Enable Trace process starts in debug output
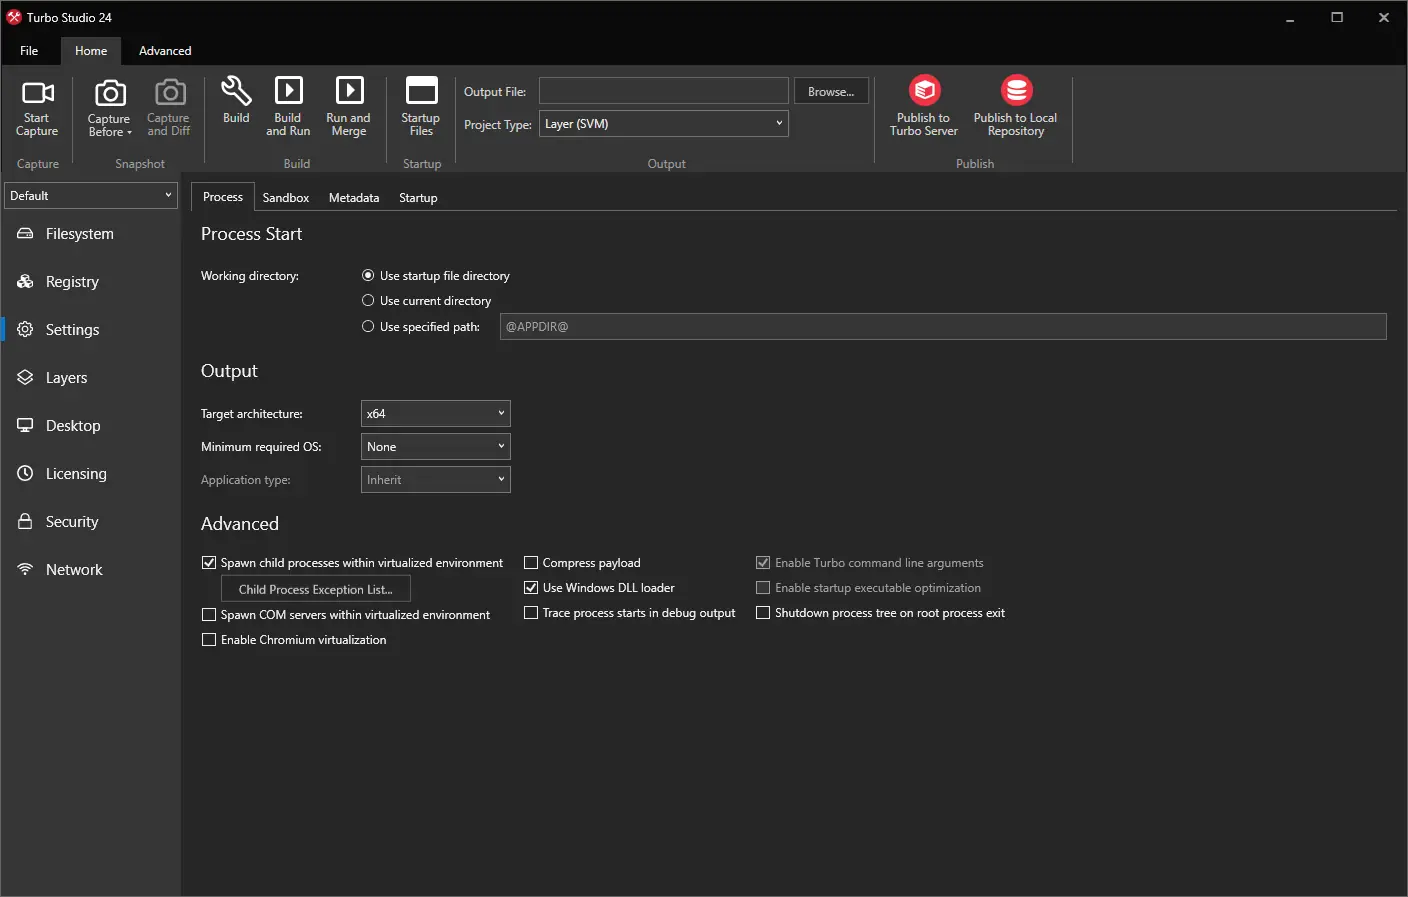1408x897 pixels. coord(531,613)
